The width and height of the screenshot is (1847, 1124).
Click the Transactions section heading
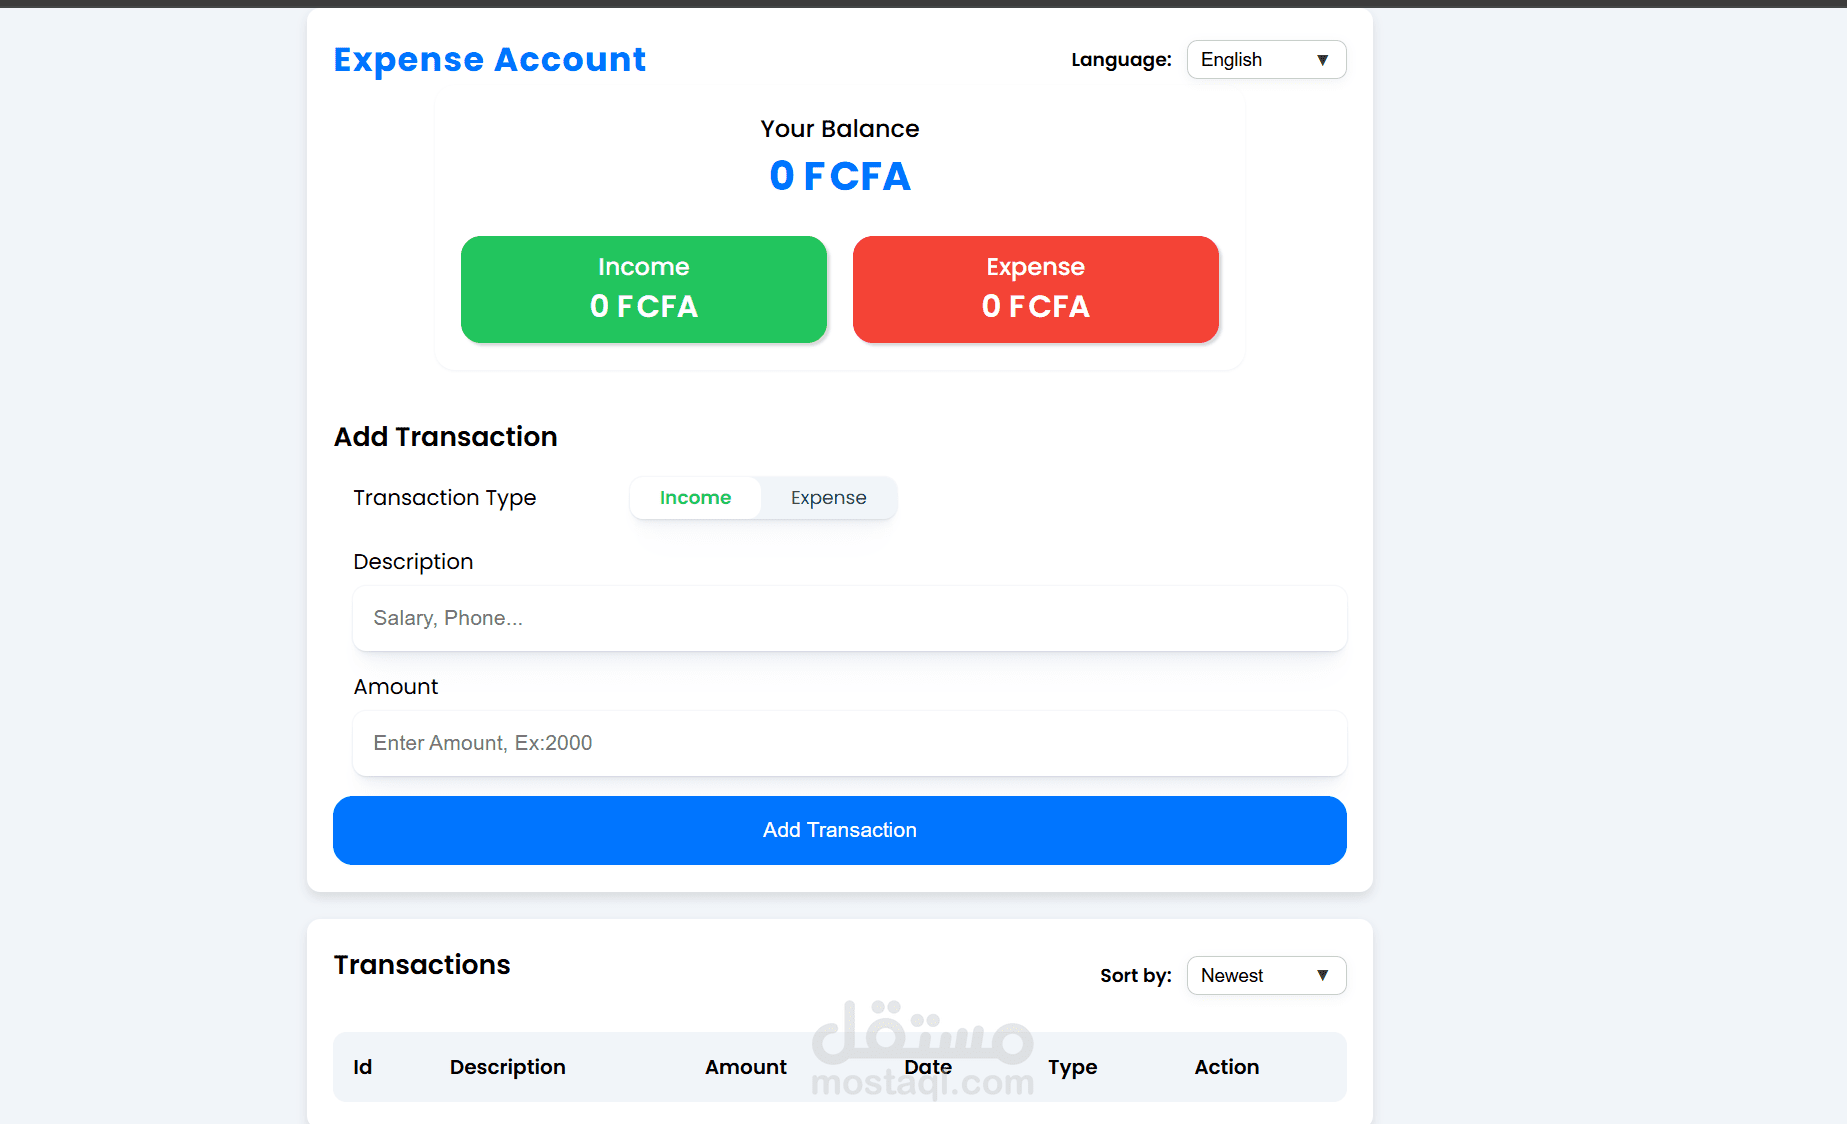click(x=421, y=965)
